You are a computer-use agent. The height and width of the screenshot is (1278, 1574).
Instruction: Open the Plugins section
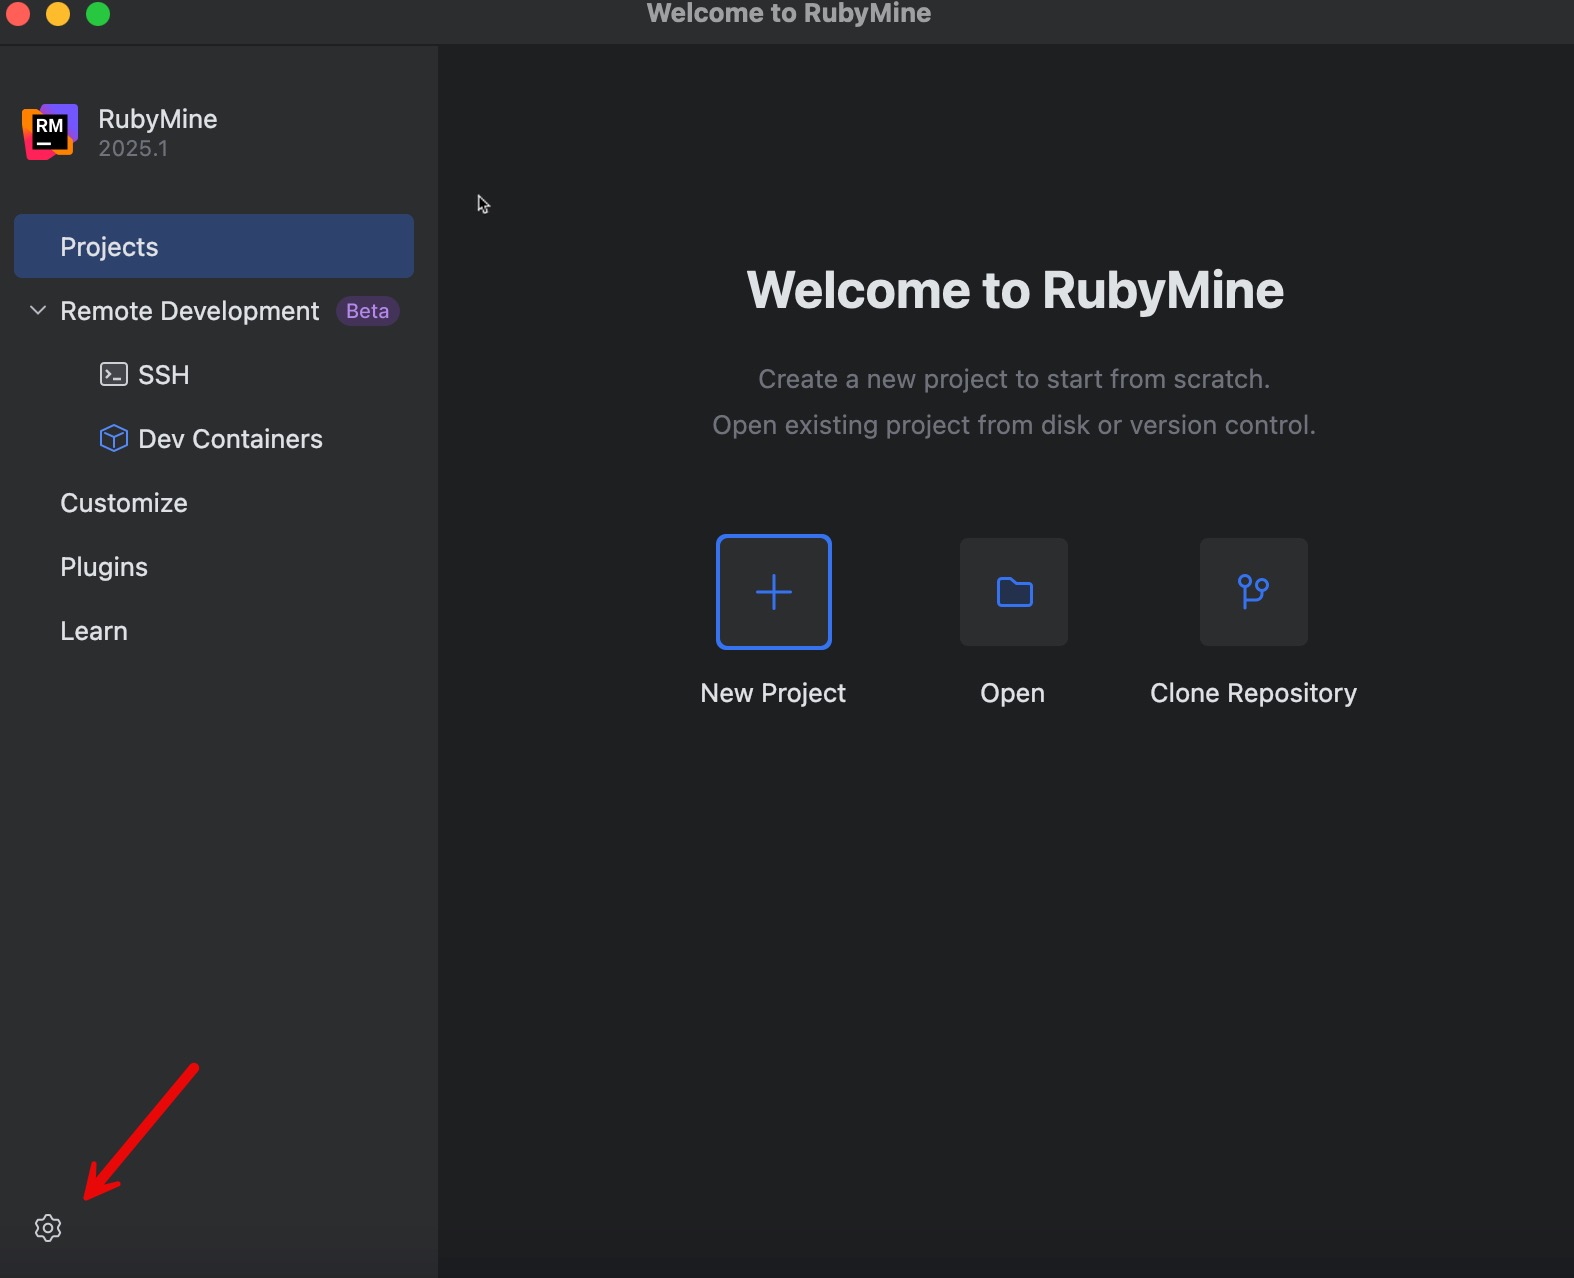point(104,567)
